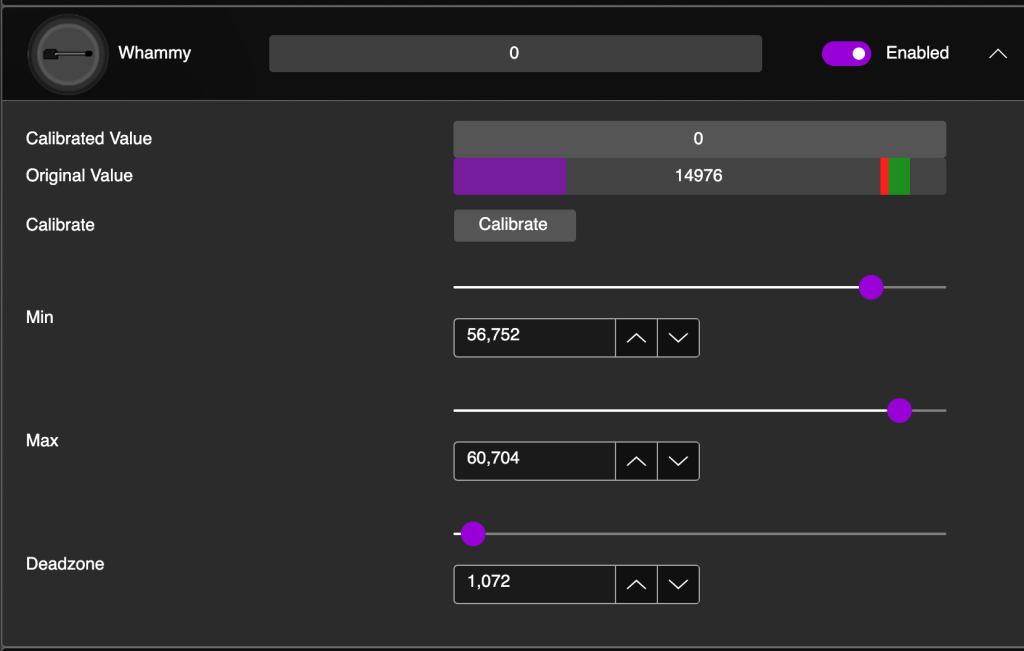Image resolution: width=1024 pixels, height=651 pixels.
Task: Click the Deadzone slider handle
Action: pos(473,534)
